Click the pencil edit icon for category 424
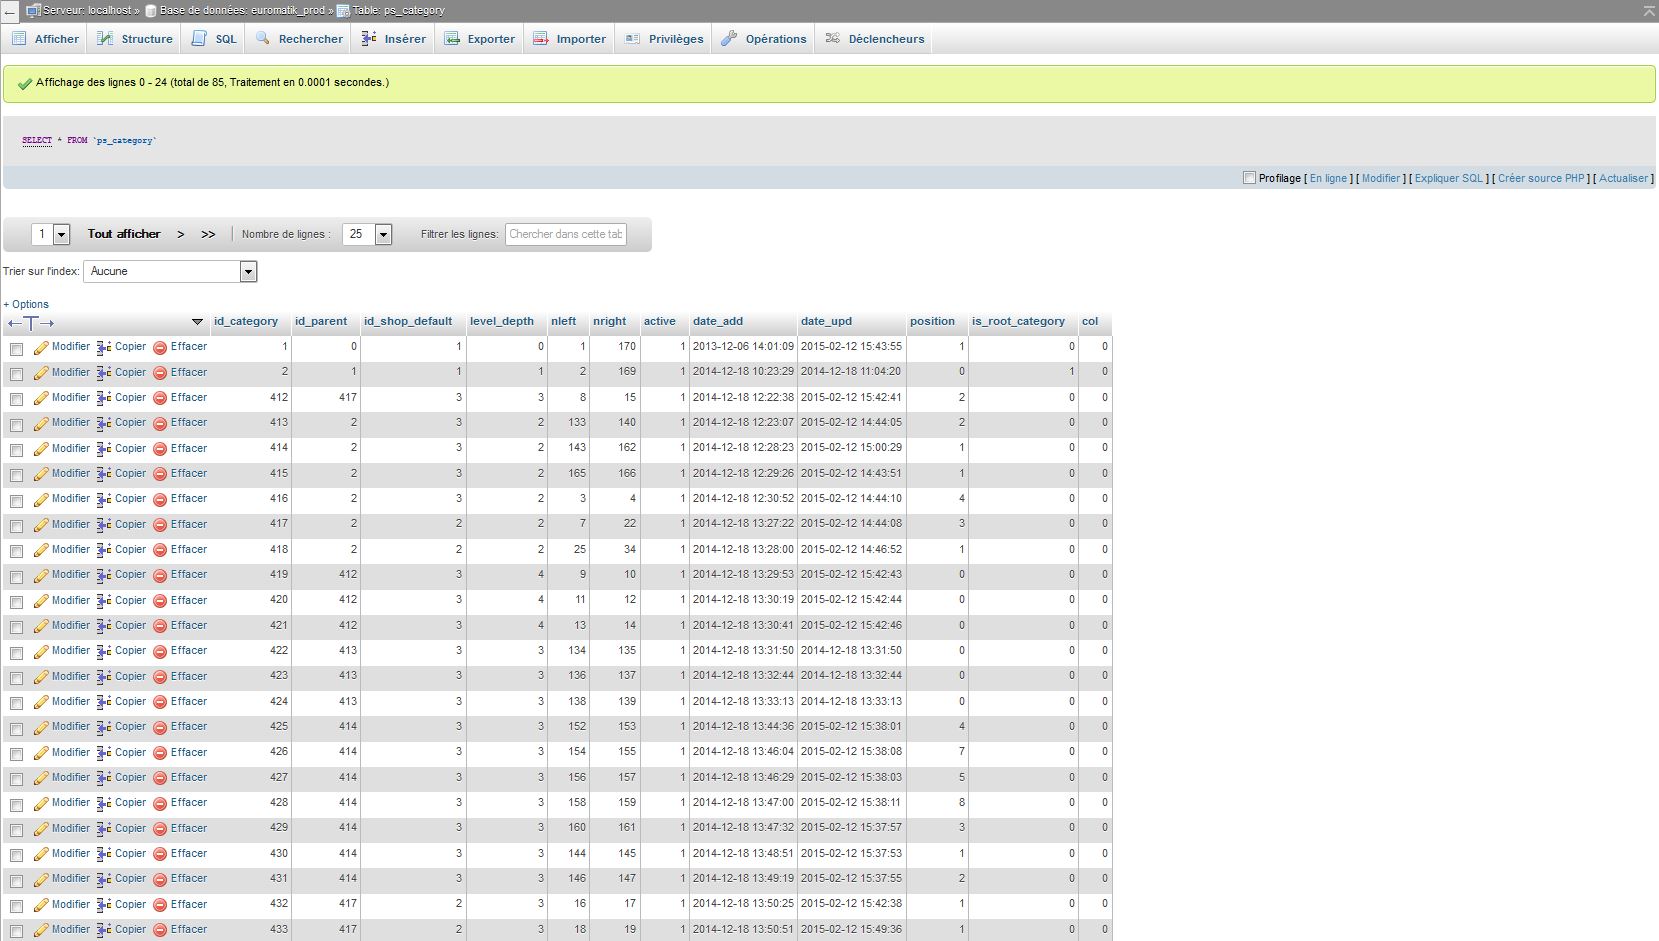Screen dimensions: 1659x941 click(41, 702)
